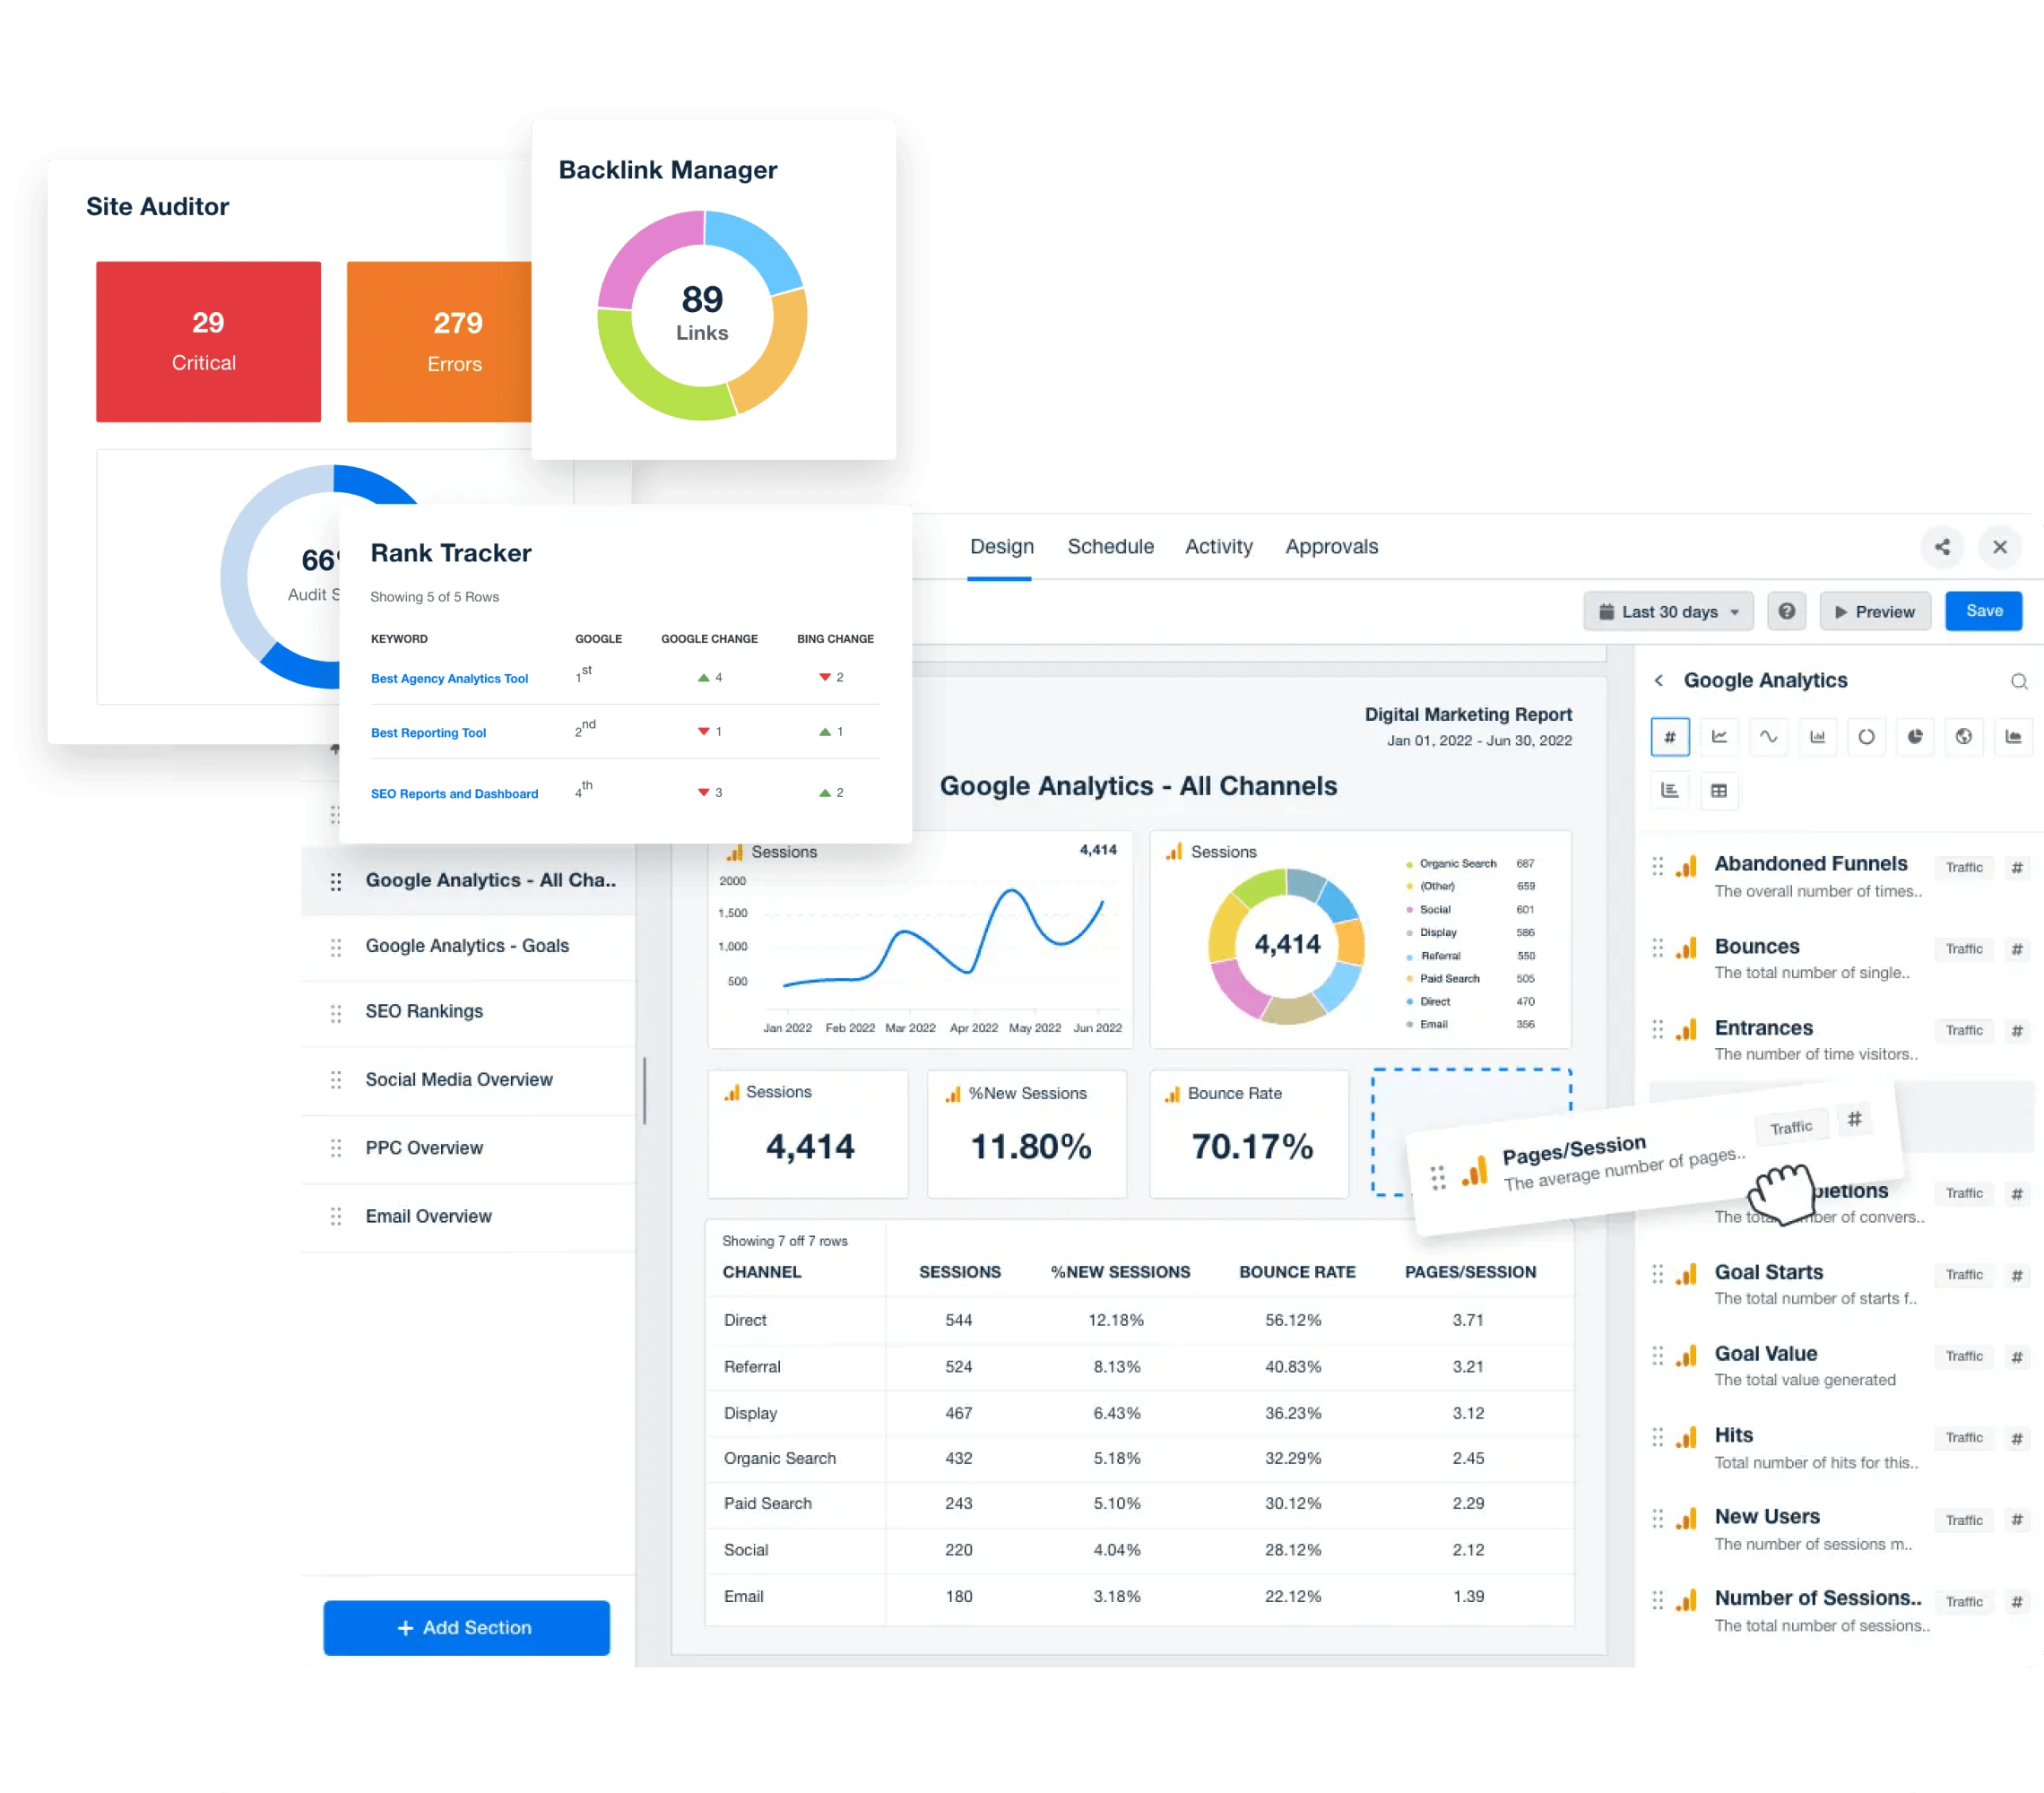This screenshot has height=1793, width=2044.
Task: Search Google Analytics metrics with the magnifier icon
Action: pos(2019,681)
